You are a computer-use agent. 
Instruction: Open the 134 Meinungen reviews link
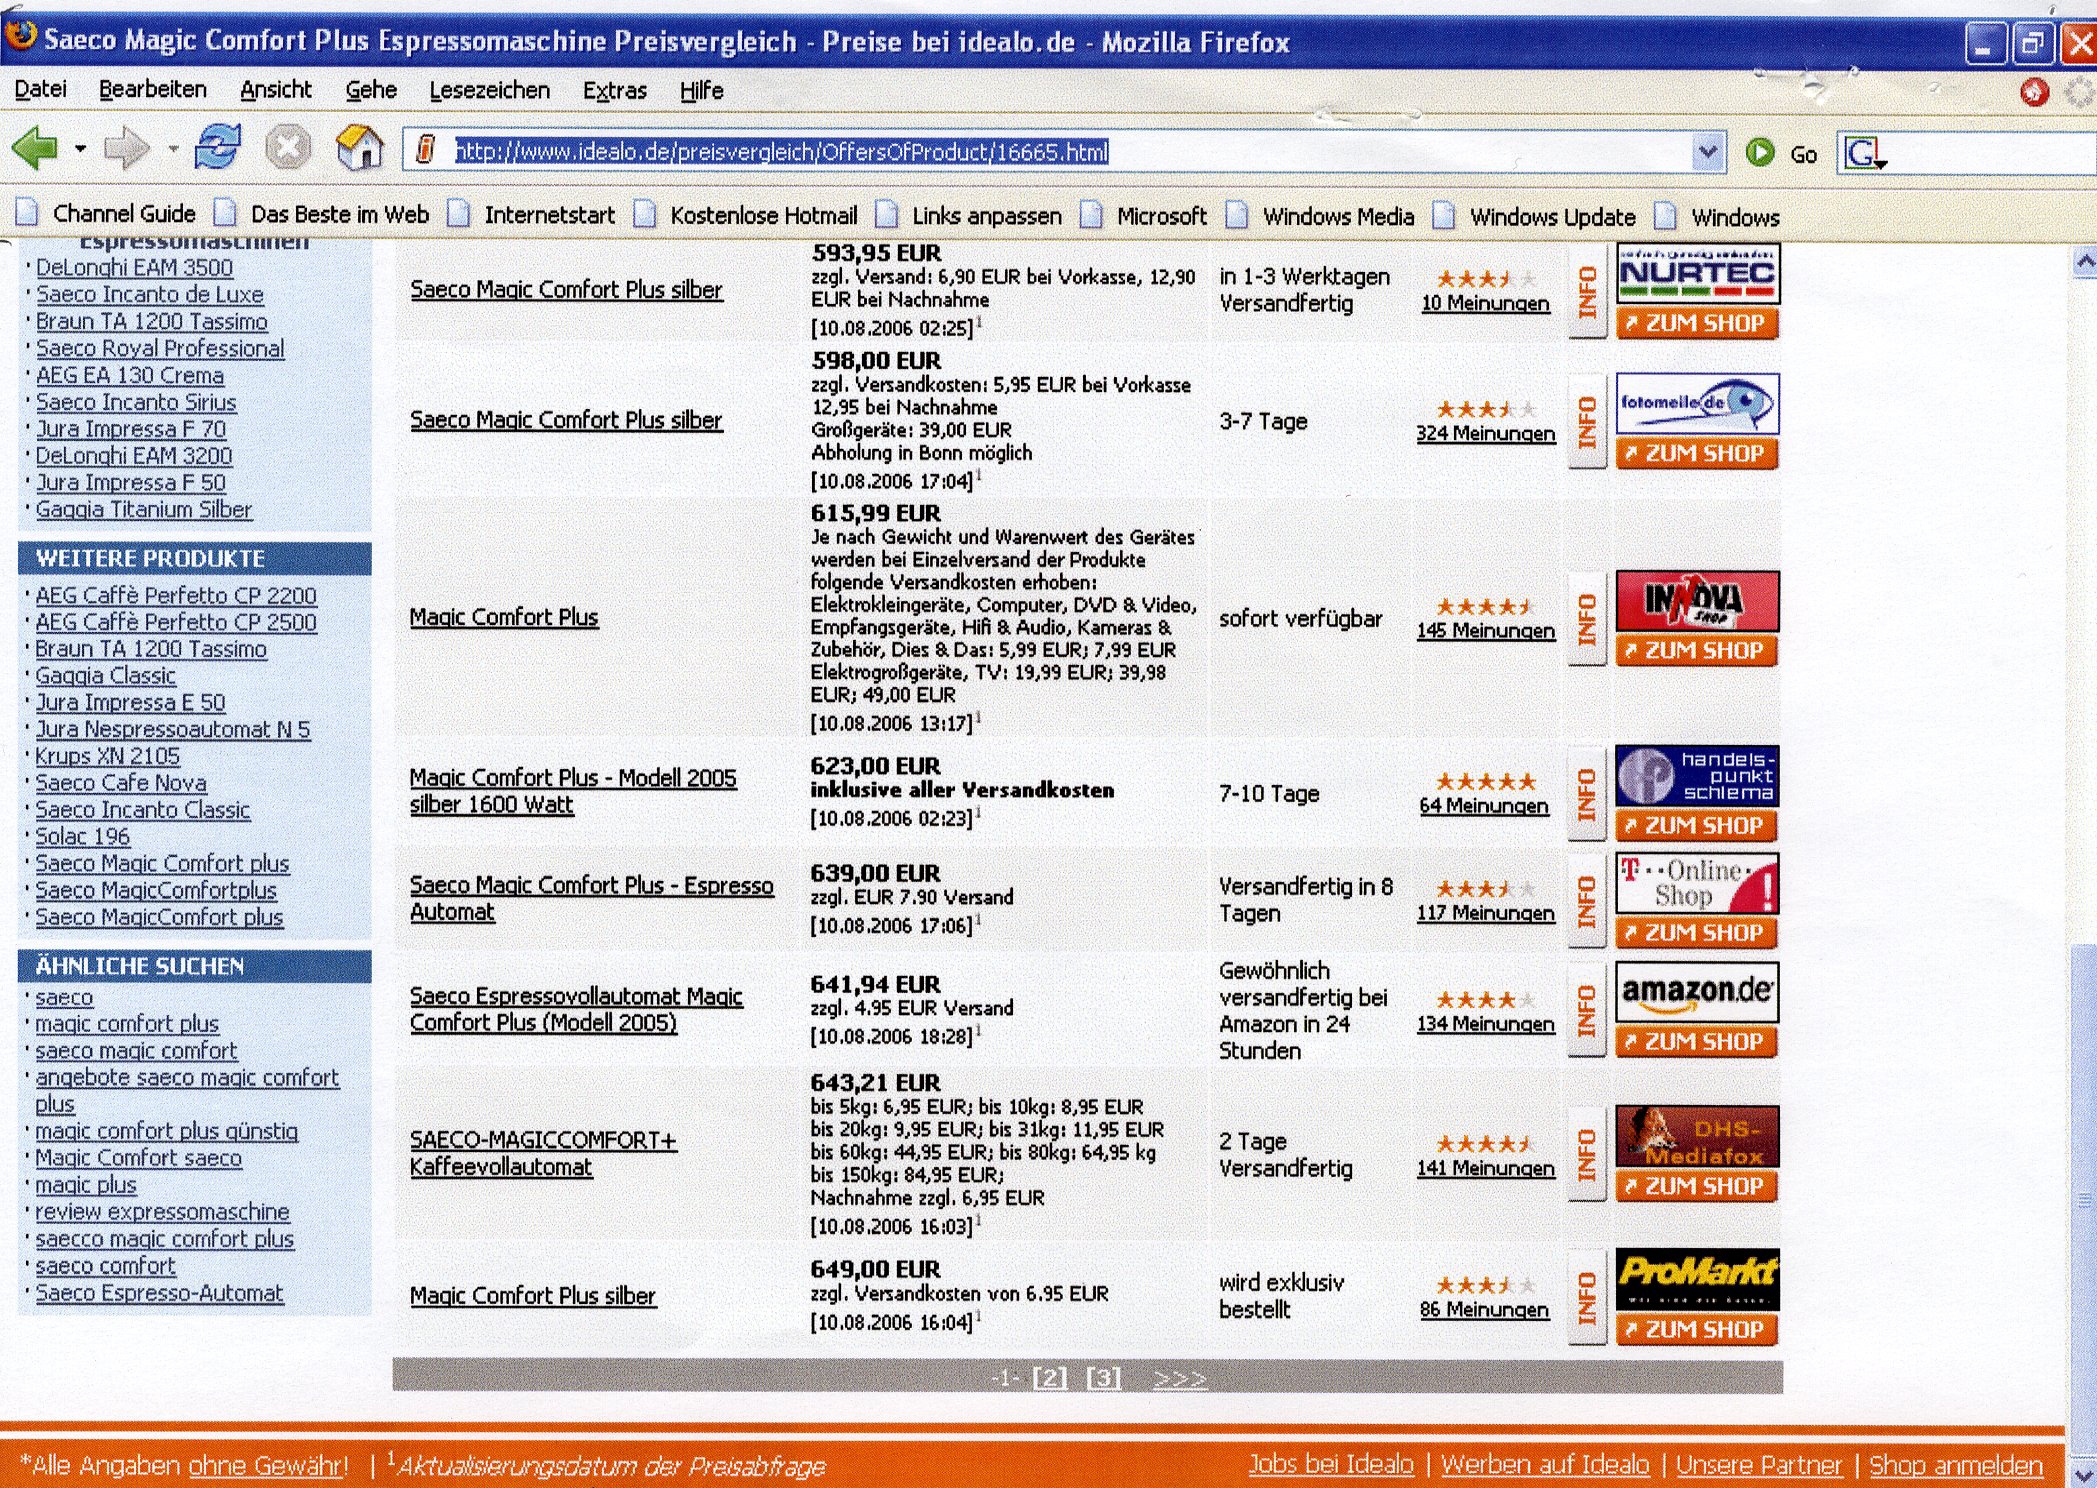click(x=1486, y=1023)
